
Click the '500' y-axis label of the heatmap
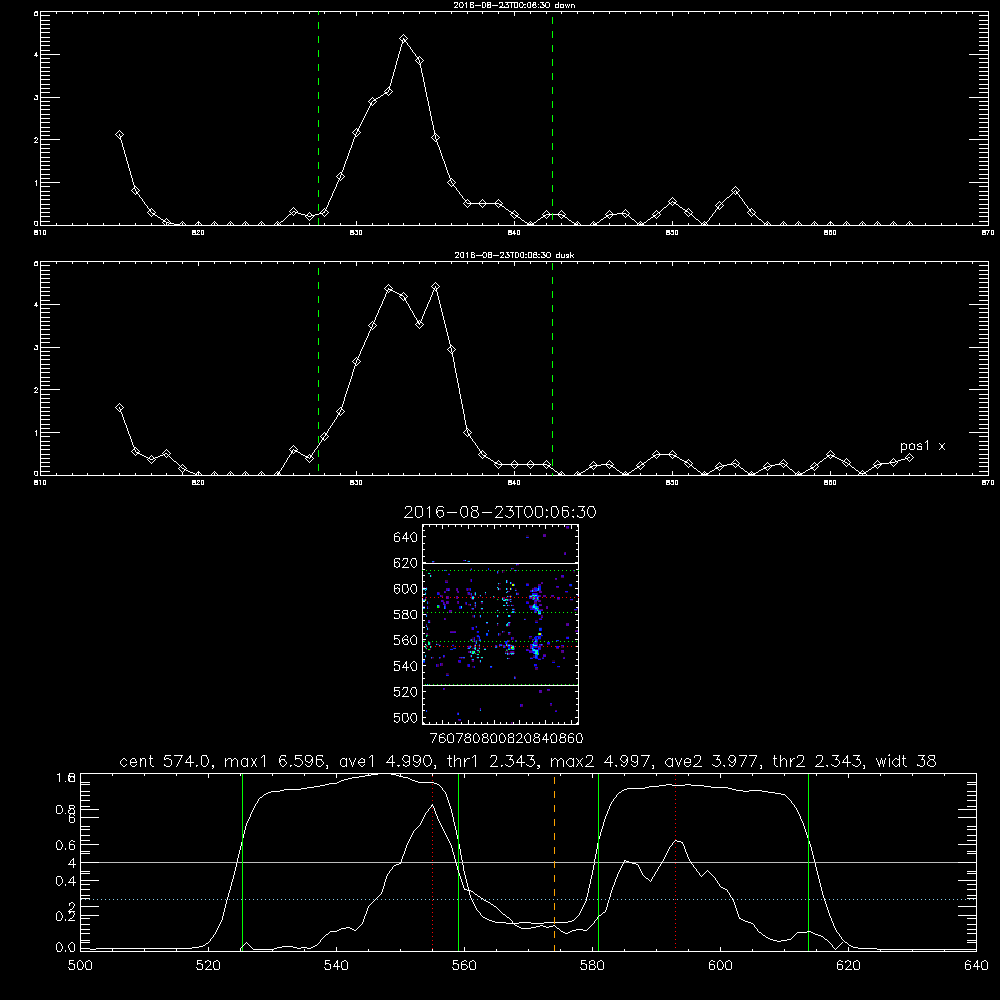[406, 718]
